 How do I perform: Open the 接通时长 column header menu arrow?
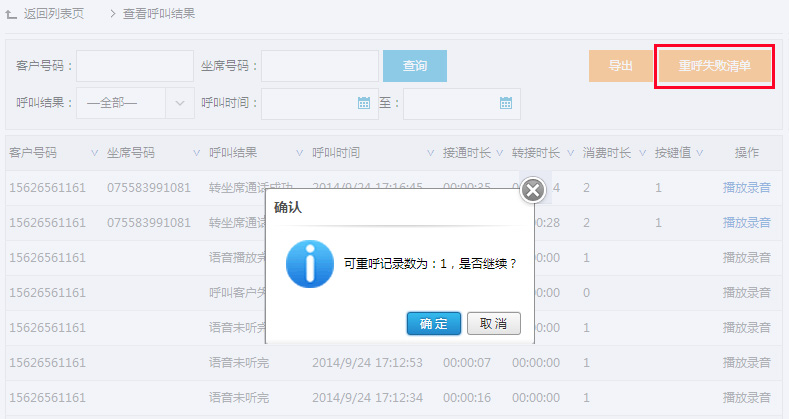tap(499, 153)
